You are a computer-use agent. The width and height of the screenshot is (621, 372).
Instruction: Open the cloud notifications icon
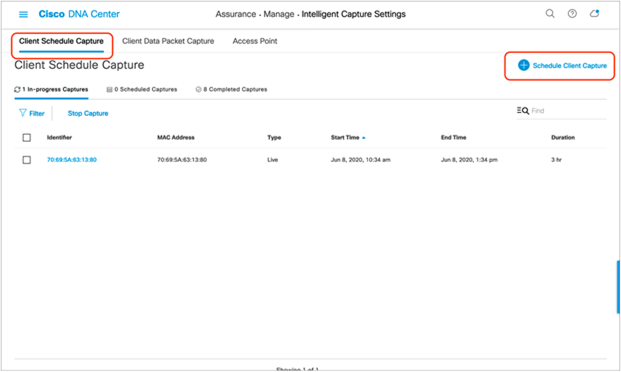[594, 14]
